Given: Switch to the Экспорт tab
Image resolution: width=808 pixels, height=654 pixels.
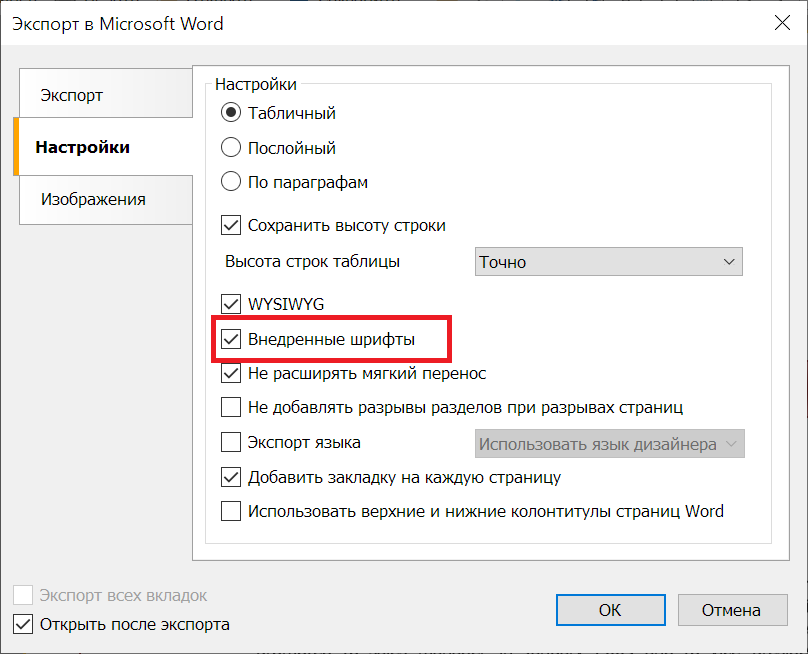Looking at the screenshot, I should tap(72, 96).
